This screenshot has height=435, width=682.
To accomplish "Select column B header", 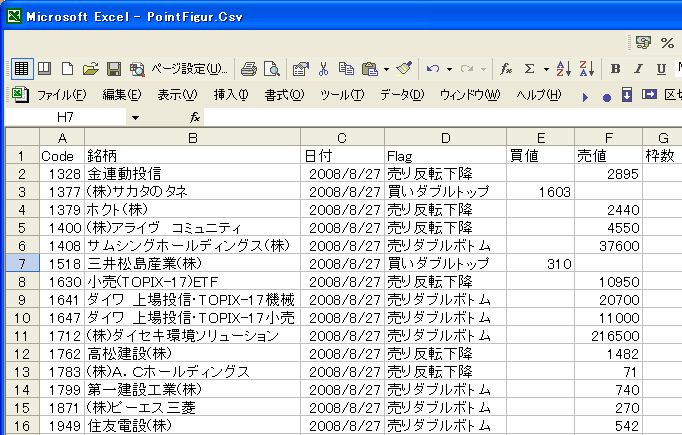I will pyautogui.click(x=192, y=138).
